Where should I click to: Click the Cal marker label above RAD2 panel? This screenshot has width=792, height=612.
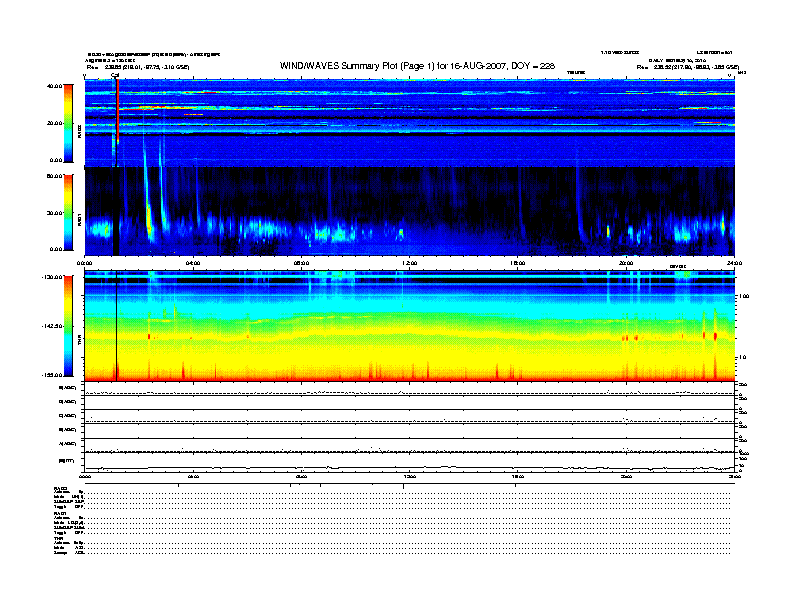115,75
